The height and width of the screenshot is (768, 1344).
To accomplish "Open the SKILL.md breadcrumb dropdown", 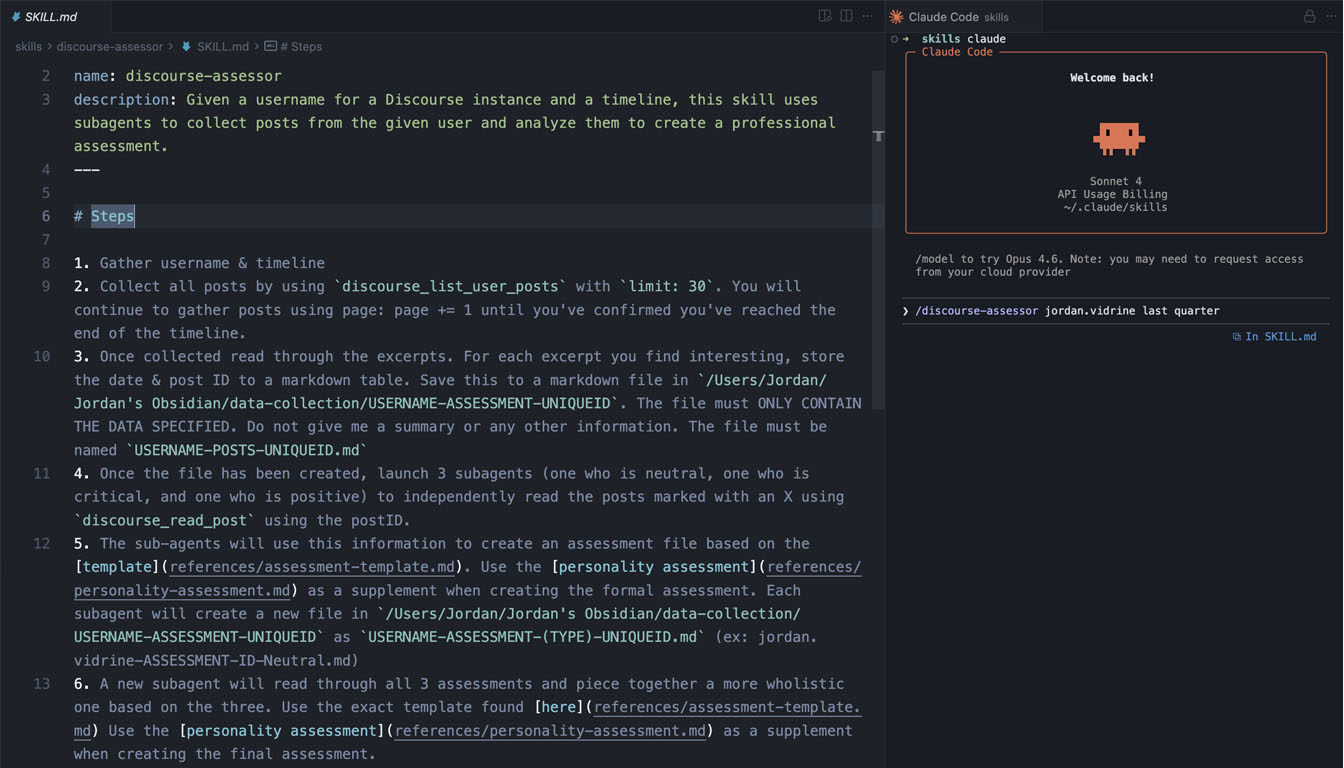I will 222,46.
